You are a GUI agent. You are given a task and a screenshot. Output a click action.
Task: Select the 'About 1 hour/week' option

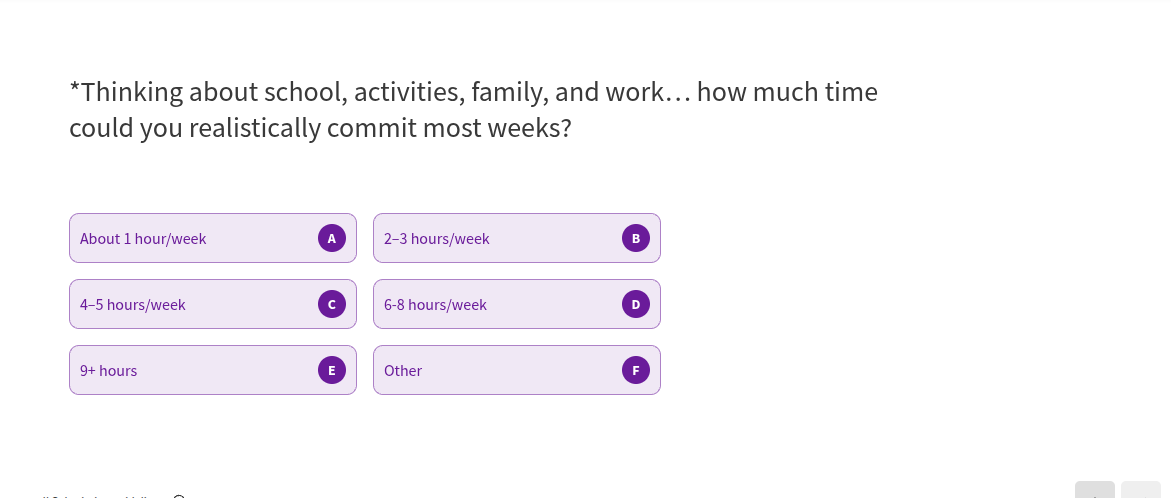point(213,238)
